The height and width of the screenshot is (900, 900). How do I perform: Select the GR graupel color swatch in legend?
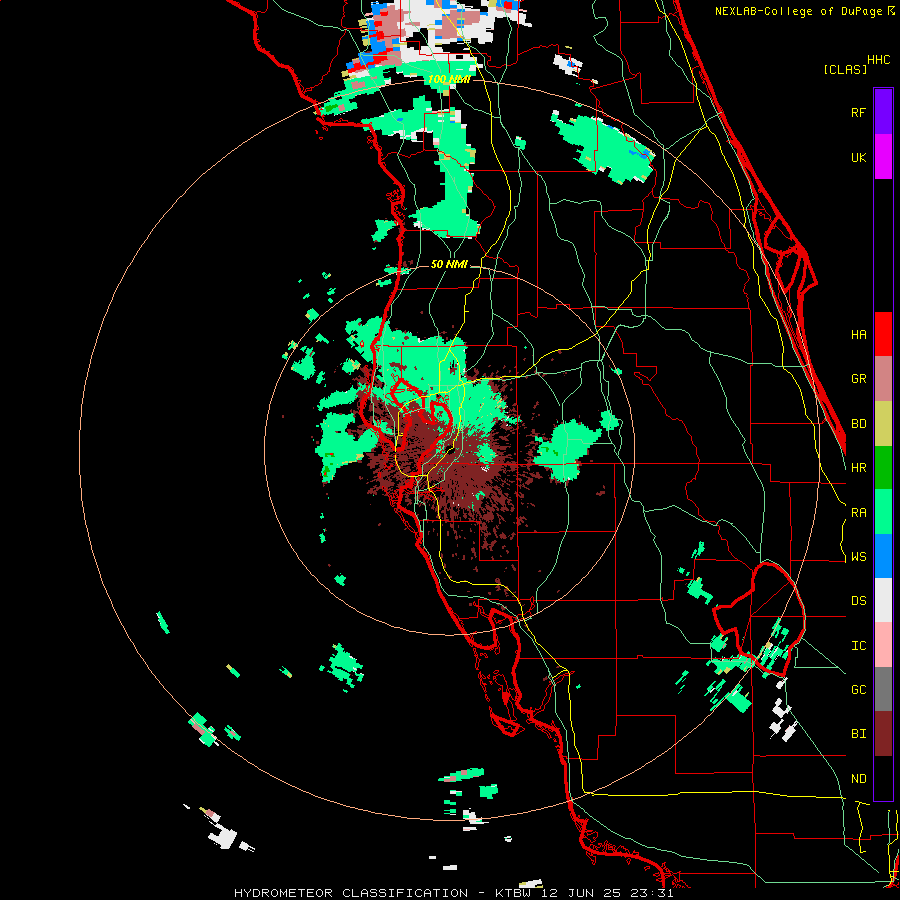[883, 379]
